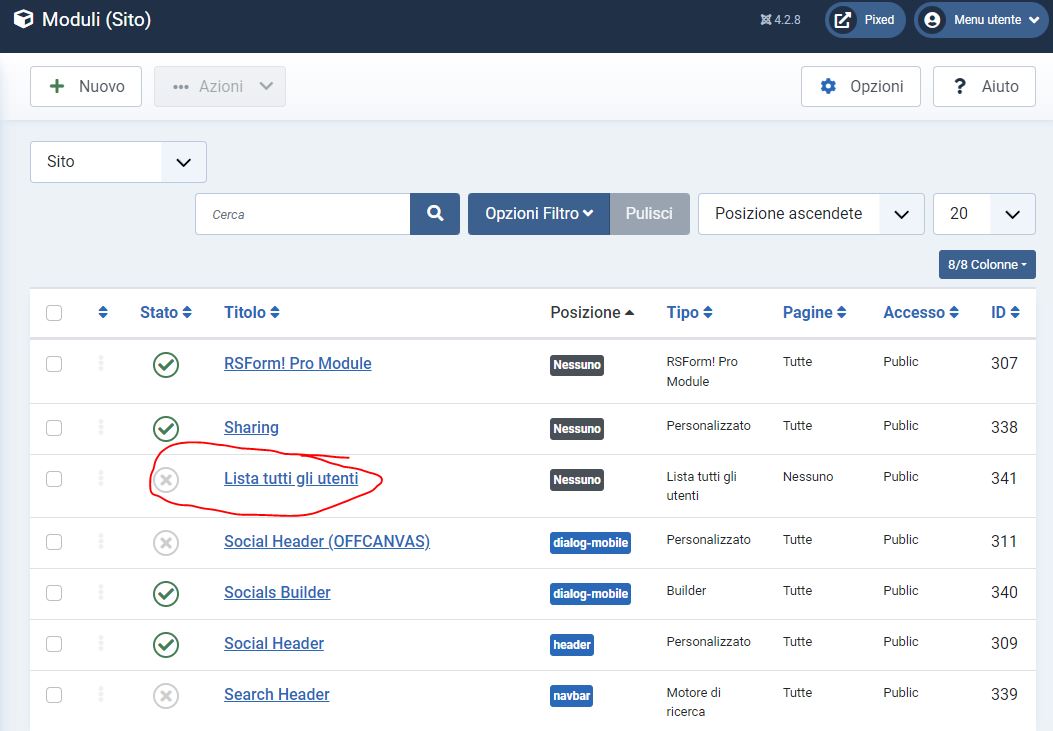Screen dimensions: 1053x731
Task: Open the Sito client dropdown
Action: pyautogui.click(x=118, y=162)
